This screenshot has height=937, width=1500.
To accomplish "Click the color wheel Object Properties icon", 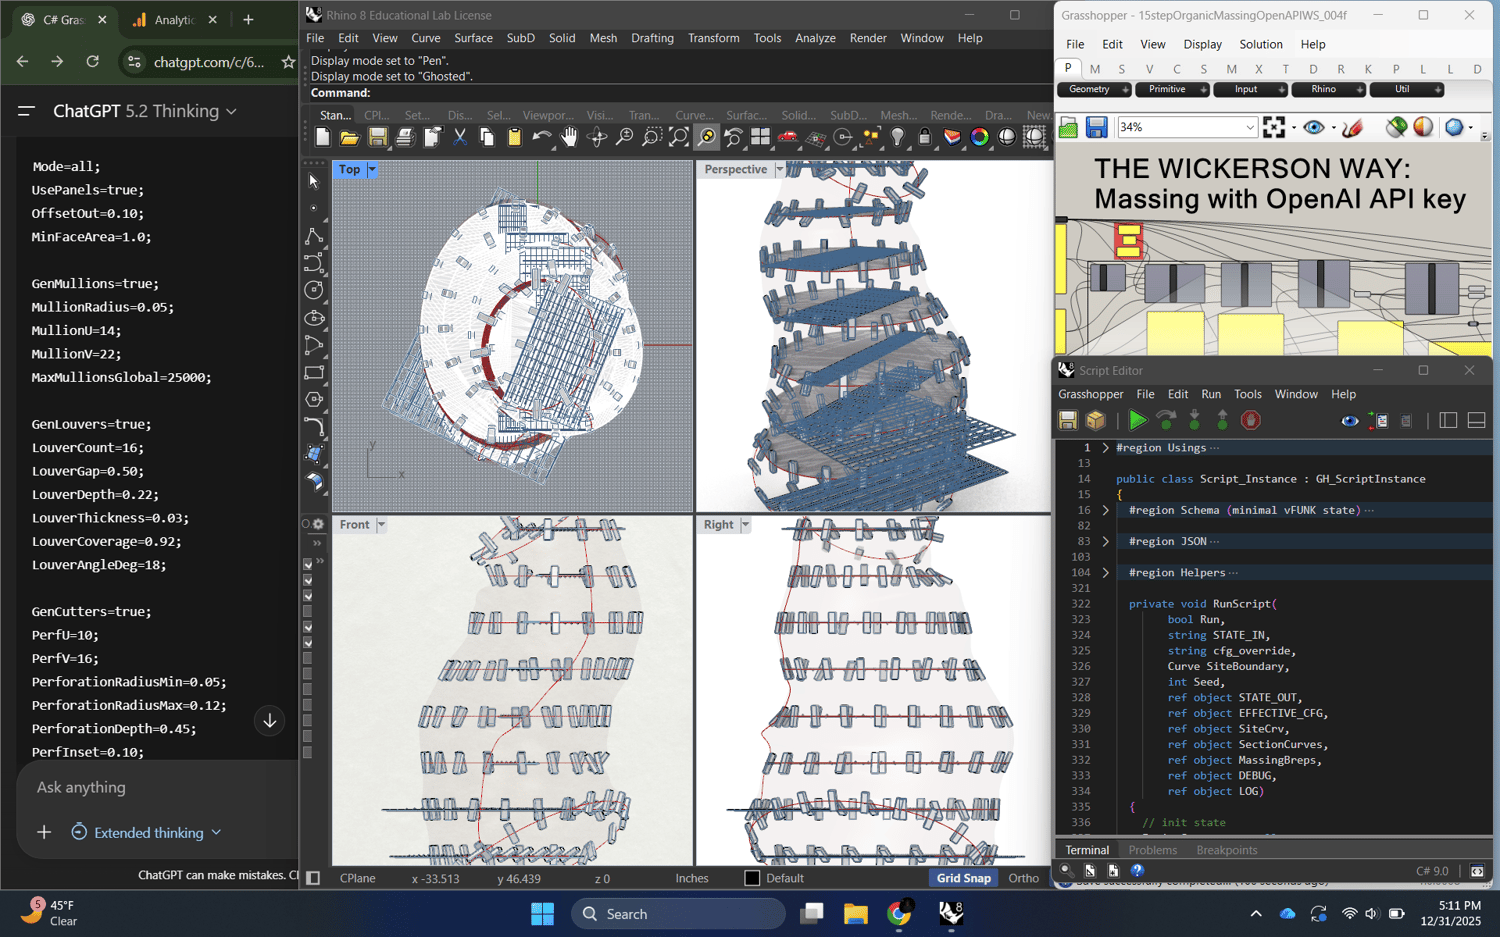I will click(x=980, y=138).
